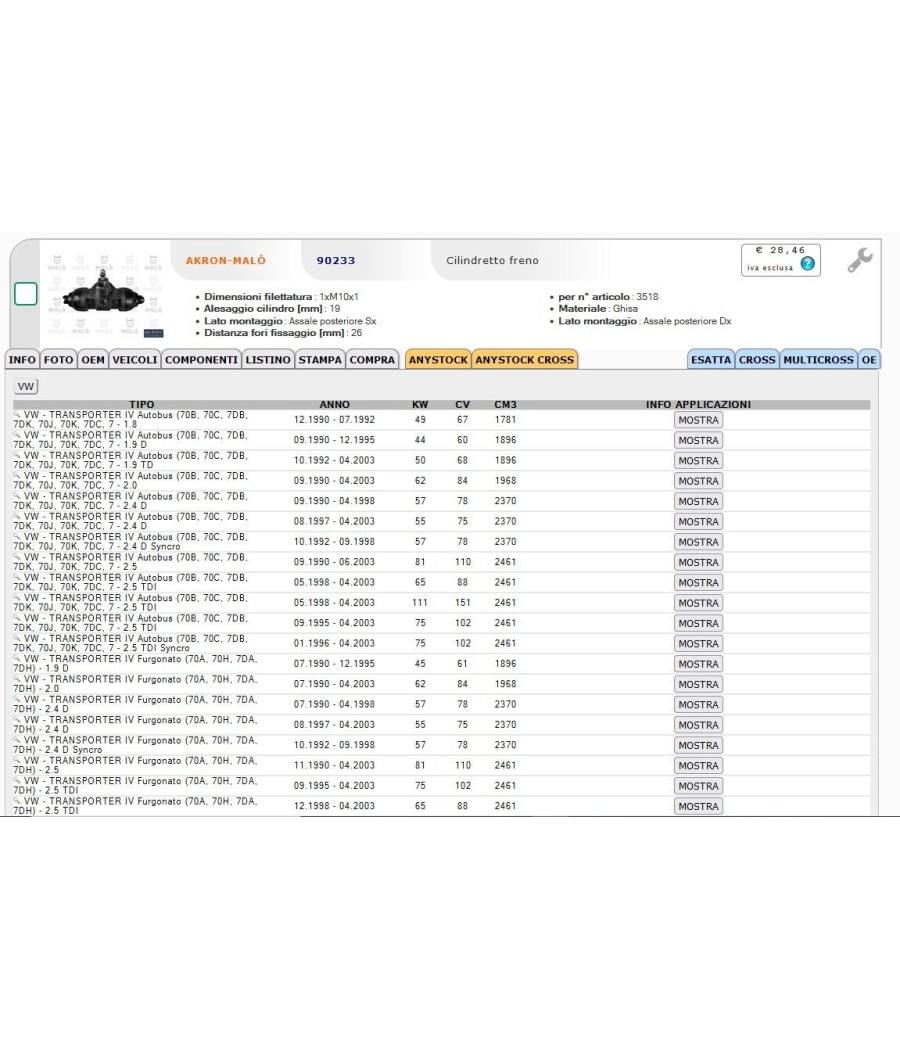Open the ANYSTOCK CROSS tab
The width and height of the screenshot is (900, 1050).
(525, 360)
